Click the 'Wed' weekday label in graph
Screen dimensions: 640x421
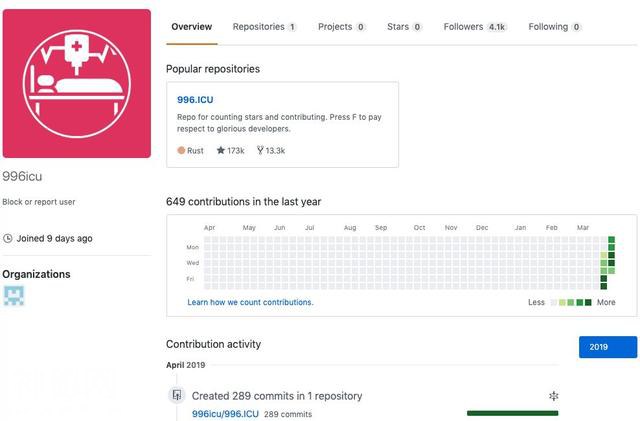(193, 263)
